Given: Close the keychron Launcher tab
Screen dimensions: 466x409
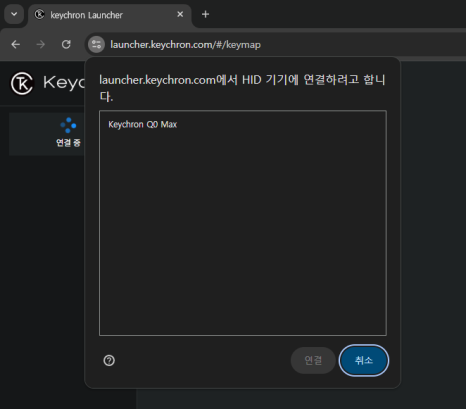Looking at the screenshot, I should 180,14.
